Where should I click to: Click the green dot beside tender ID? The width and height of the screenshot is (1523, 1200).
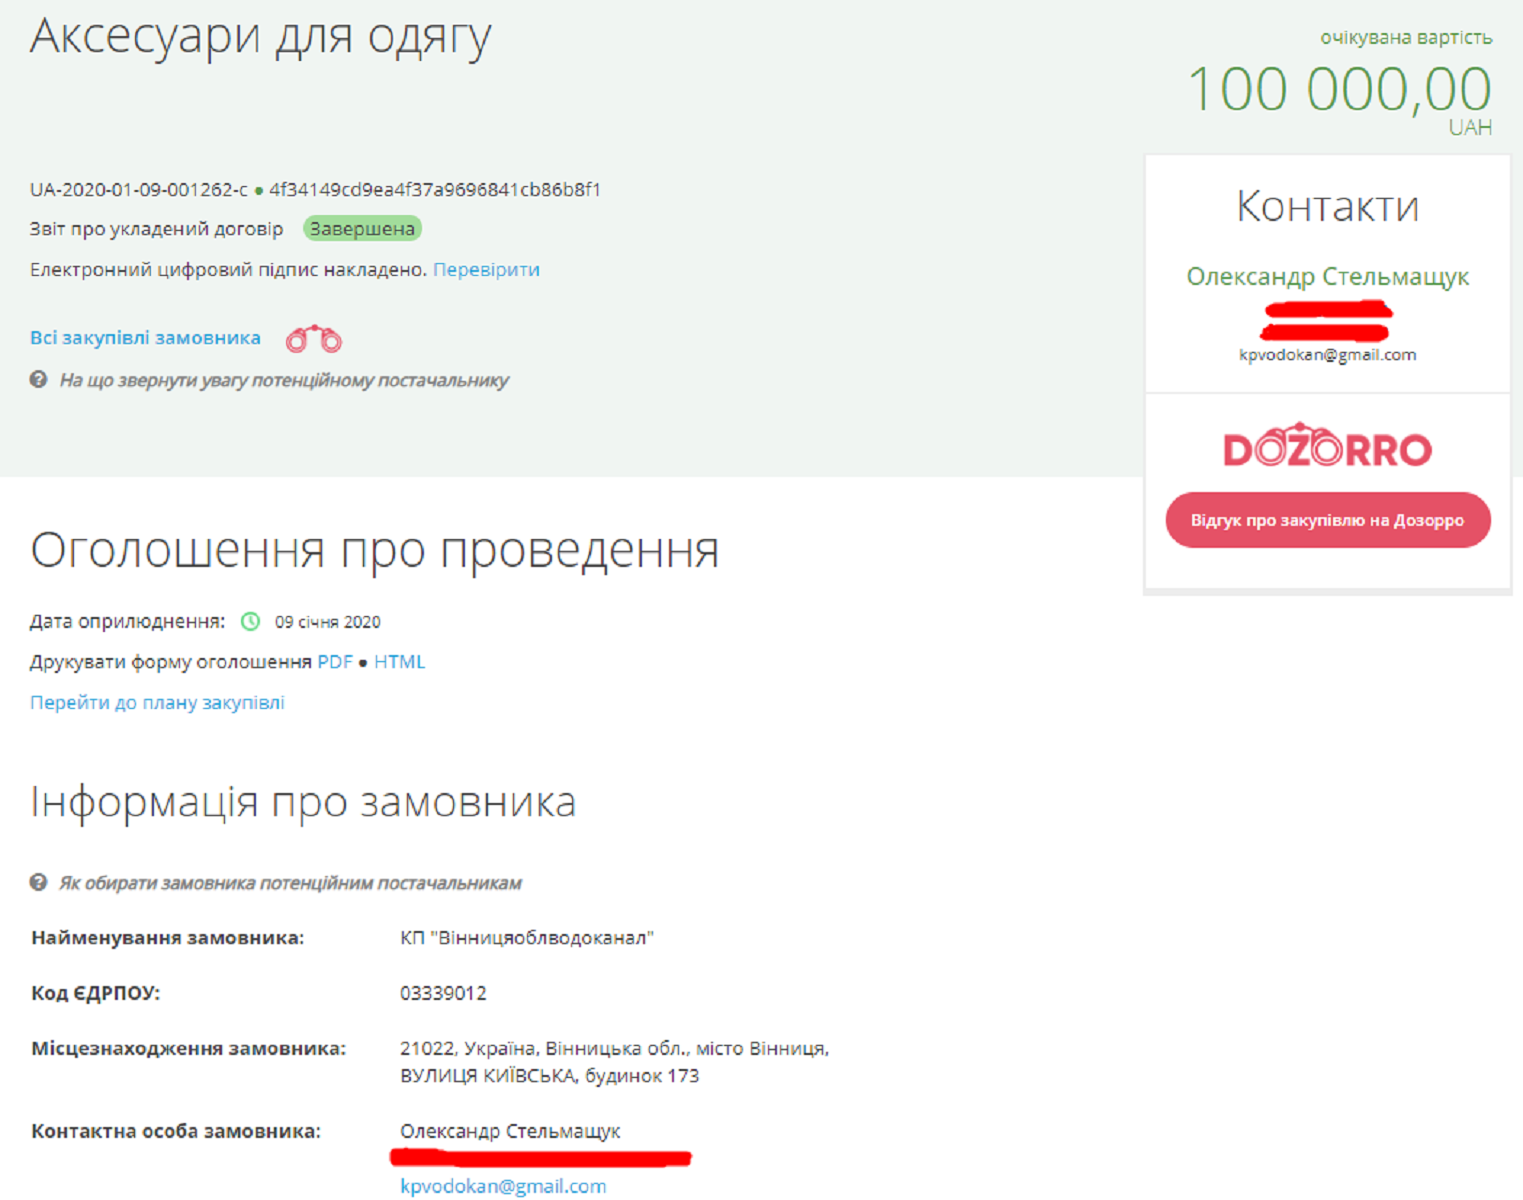point(259,191)
